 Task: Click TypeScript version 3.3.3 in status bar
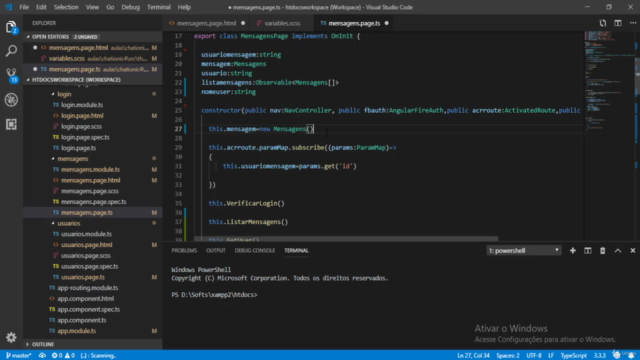[599, 356]
